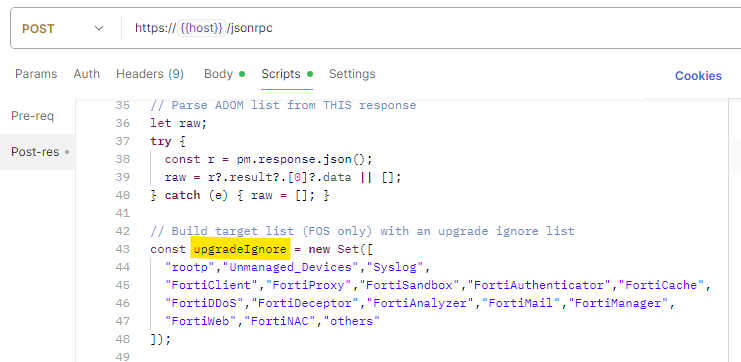This screenshot has width=741, height=362.
Task: Click the "FortiClient" string
Action: pos(211,285)
